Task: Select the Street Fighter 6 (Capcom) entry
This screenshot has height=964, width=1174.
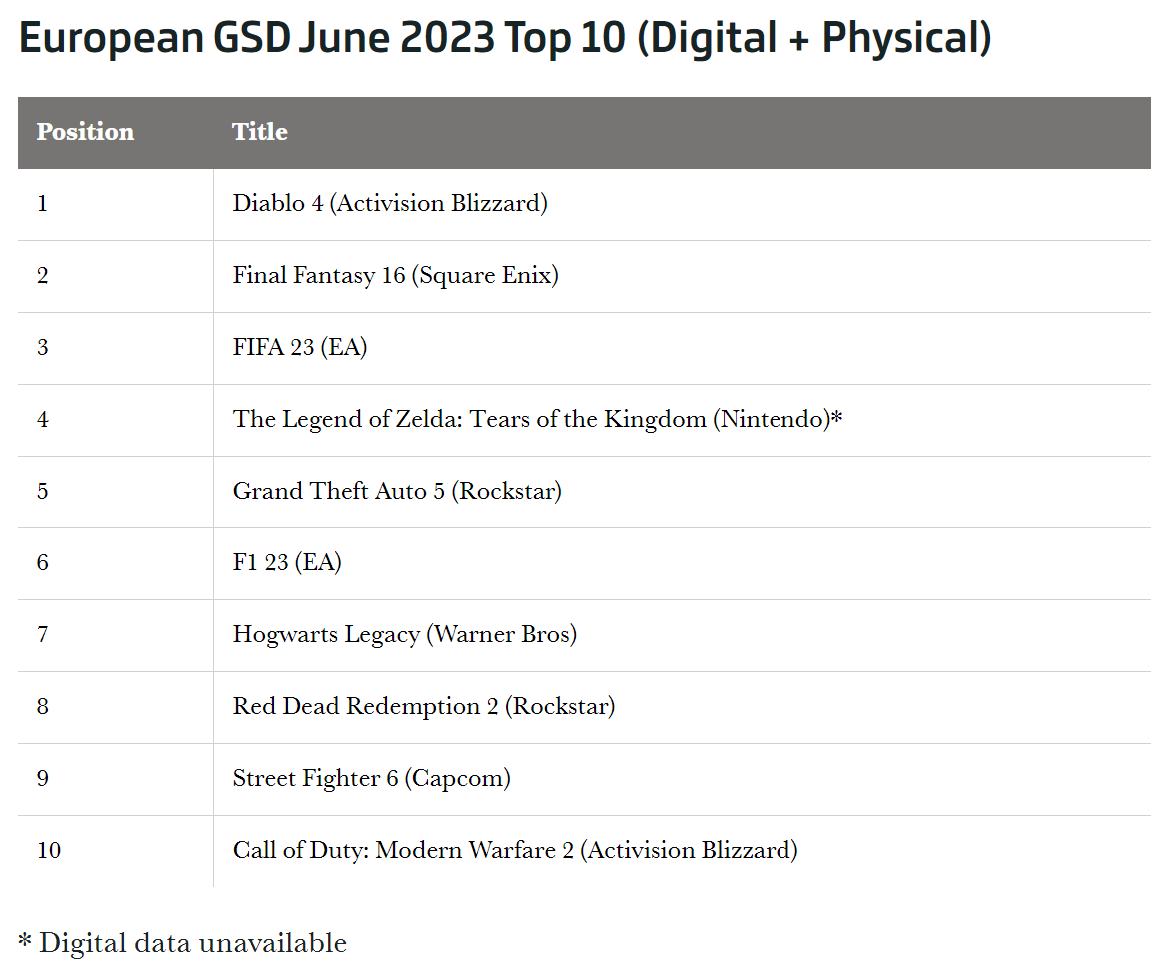Action: point(371,779)
